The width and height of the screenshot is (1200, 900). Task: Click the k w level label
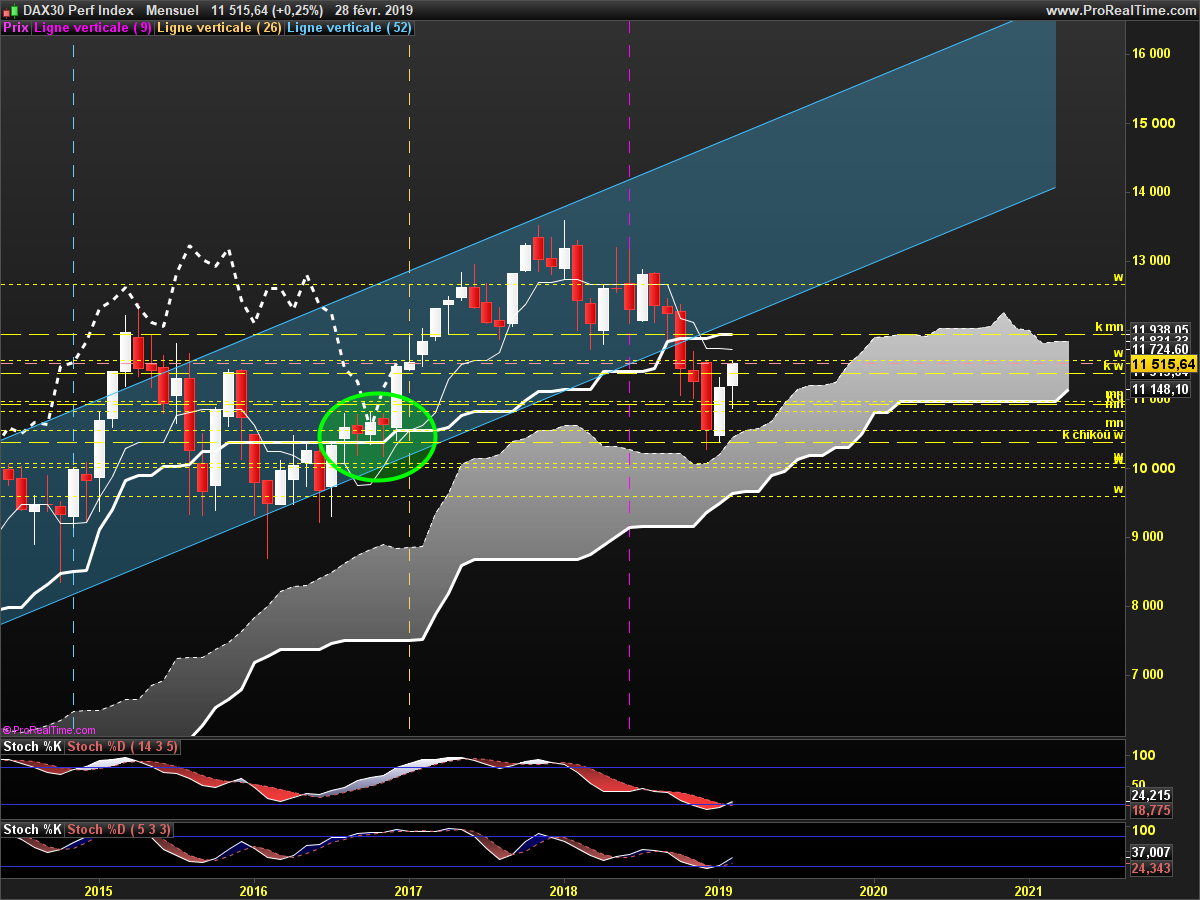tap(1113, 366)
